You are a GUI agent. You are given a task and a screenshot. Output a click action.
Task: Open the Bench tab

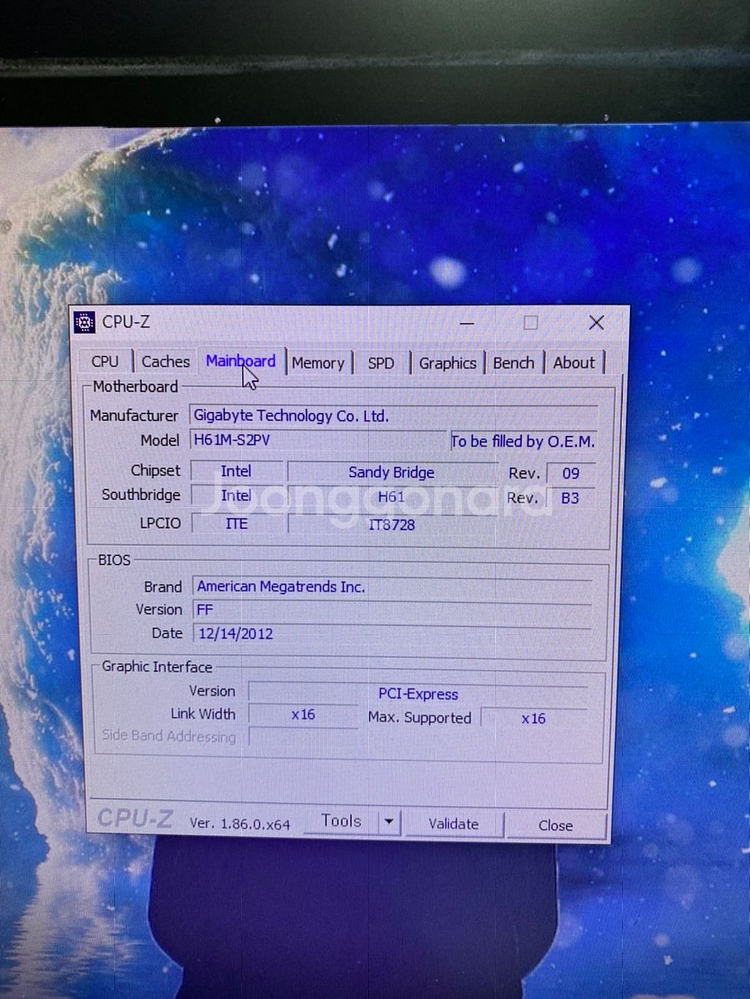click(x=513, y=363)
